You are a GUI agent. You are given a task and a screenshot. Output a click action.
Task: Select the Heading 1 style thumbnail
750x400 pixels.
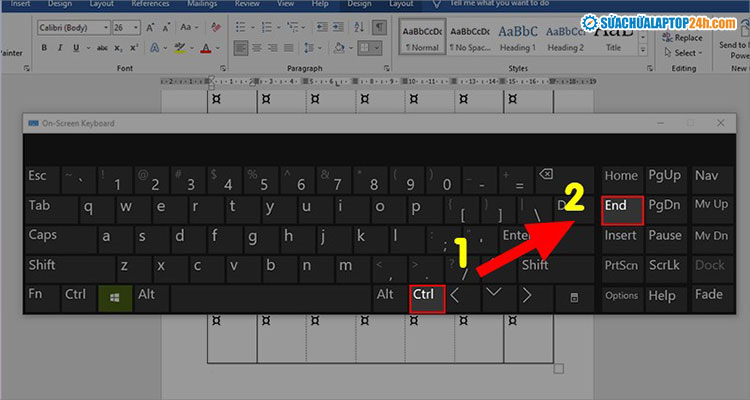pos(518,37)
